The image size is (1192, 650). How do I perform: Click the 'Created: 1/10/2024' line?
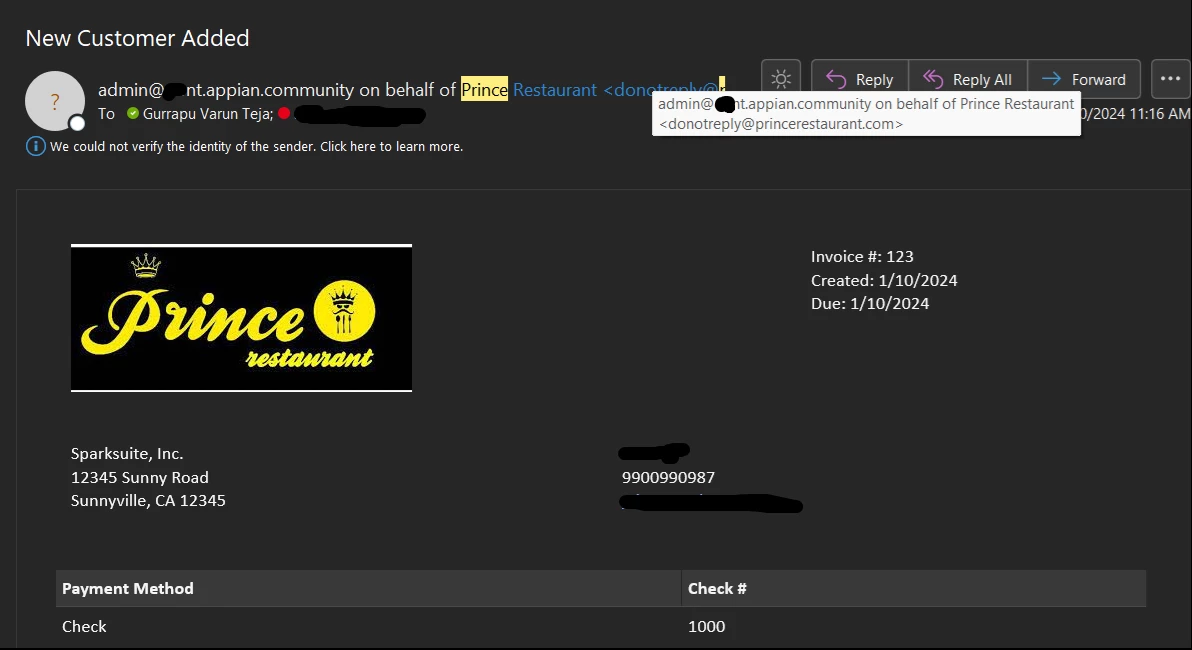(884, 281)
